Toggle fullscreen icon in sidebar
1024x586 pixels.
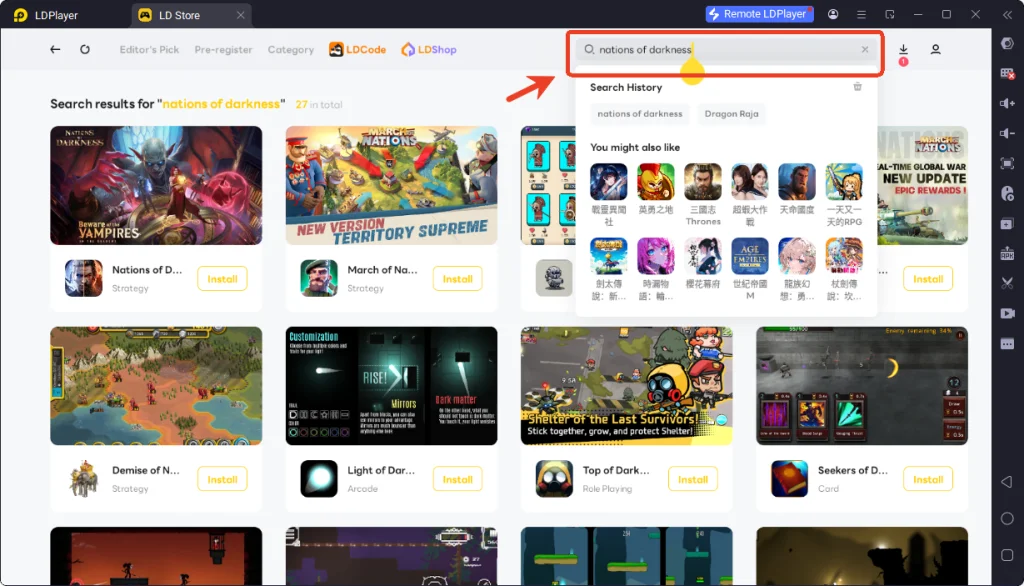[1007, 163]
